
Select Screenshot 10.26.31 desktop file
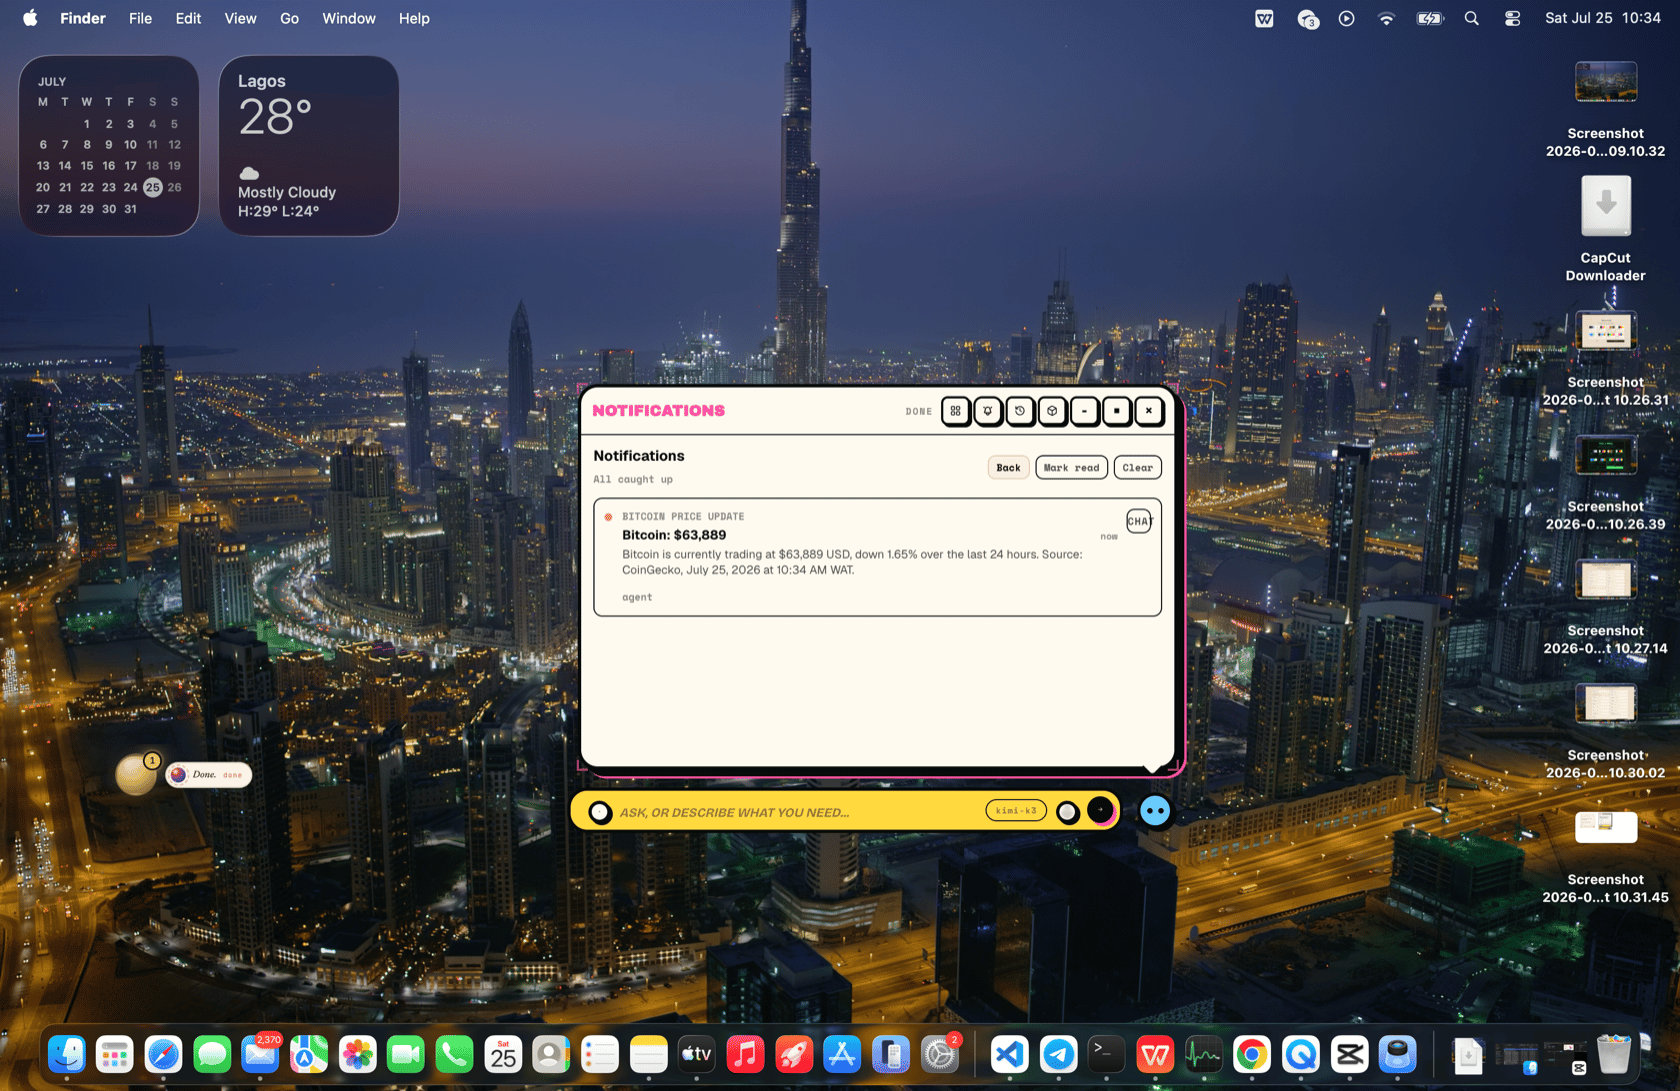(1606, 359)
